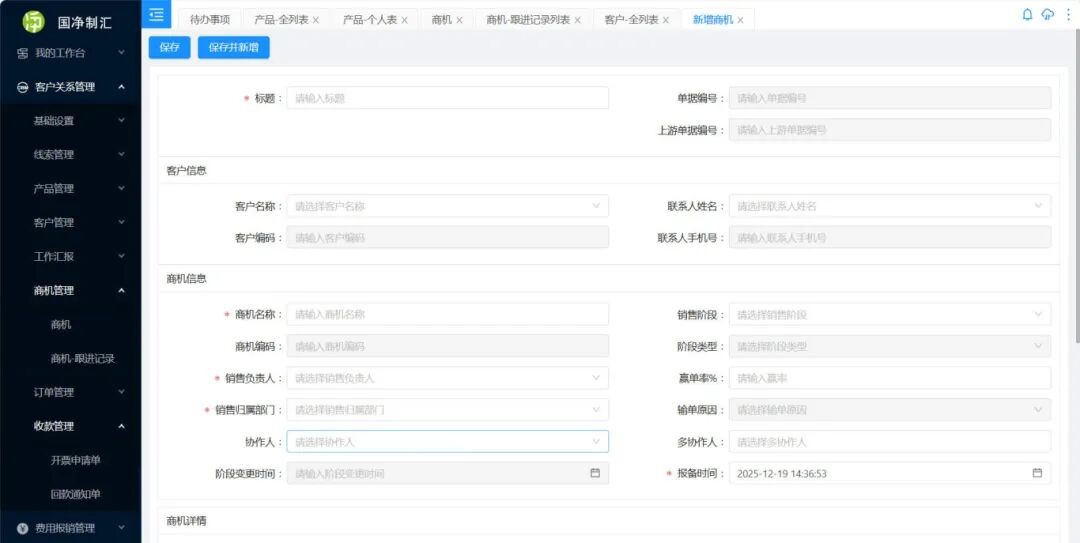
Task: Close the 产品-全列表 tab
Action: pos(316,20)
